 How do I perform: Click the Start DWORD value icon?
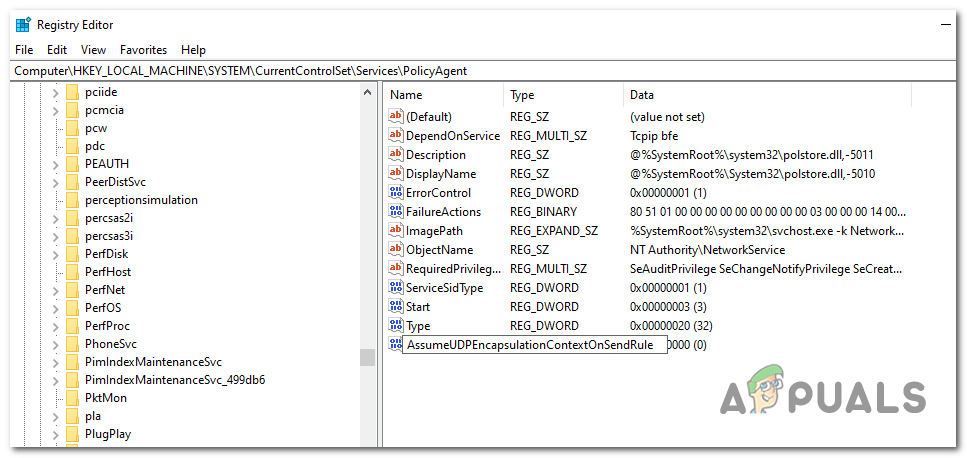pos(395,307)
